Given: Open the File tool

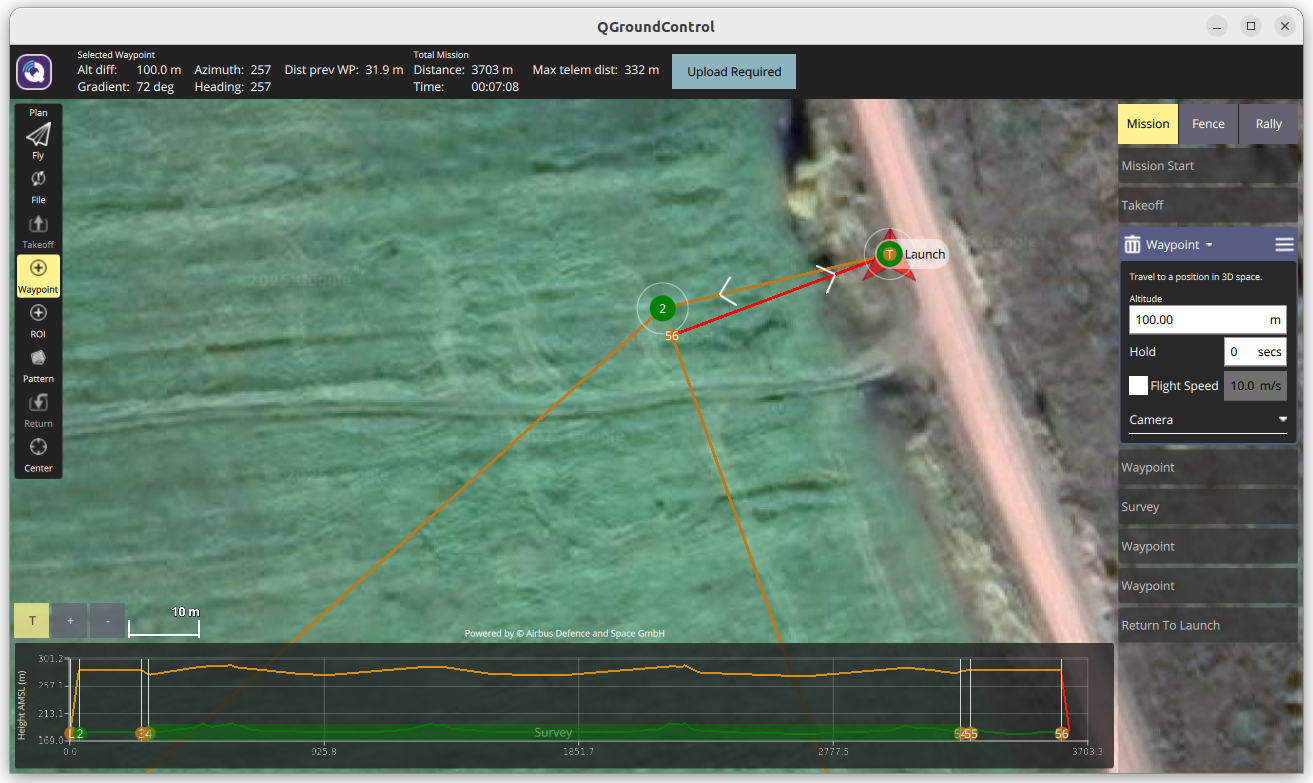Looking at the screenshot, I should [x=38, y=185].
